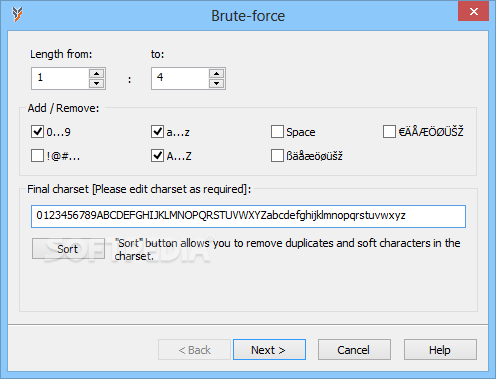The width and height of the screenshot is (496, 379).
Task: Enable the Space character checkbox
Action: click(x=277, y=132)
